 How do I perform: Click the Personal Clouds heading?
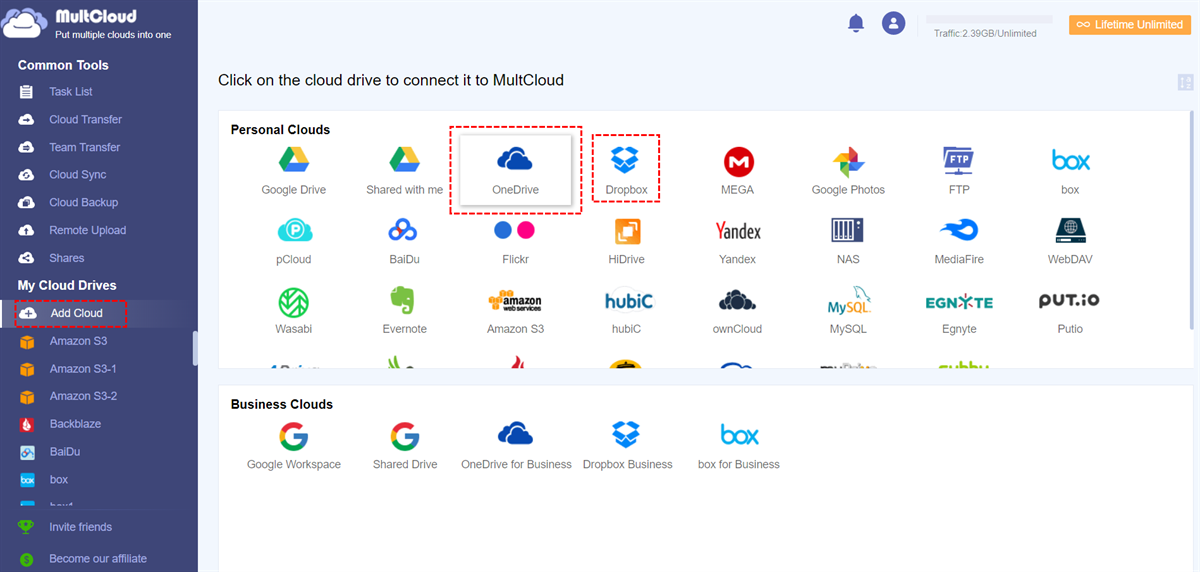[x=280, y=130]
